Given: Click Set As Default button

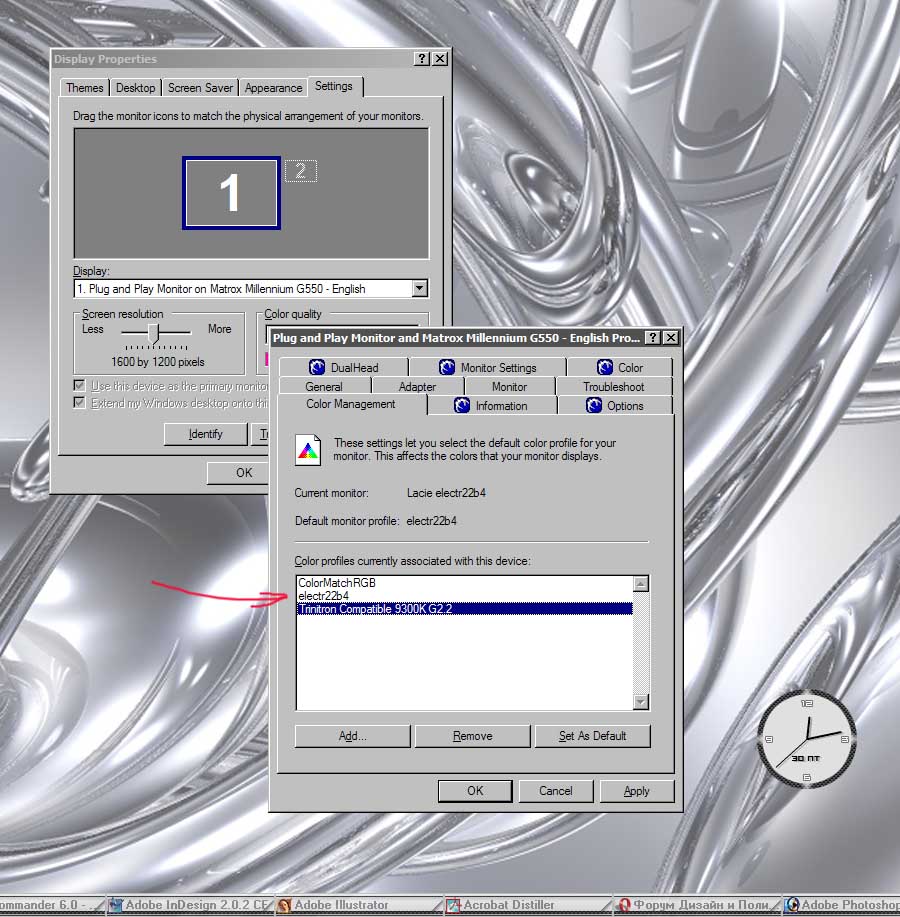Looking at the screenshot, I should [x=592, y=736].
